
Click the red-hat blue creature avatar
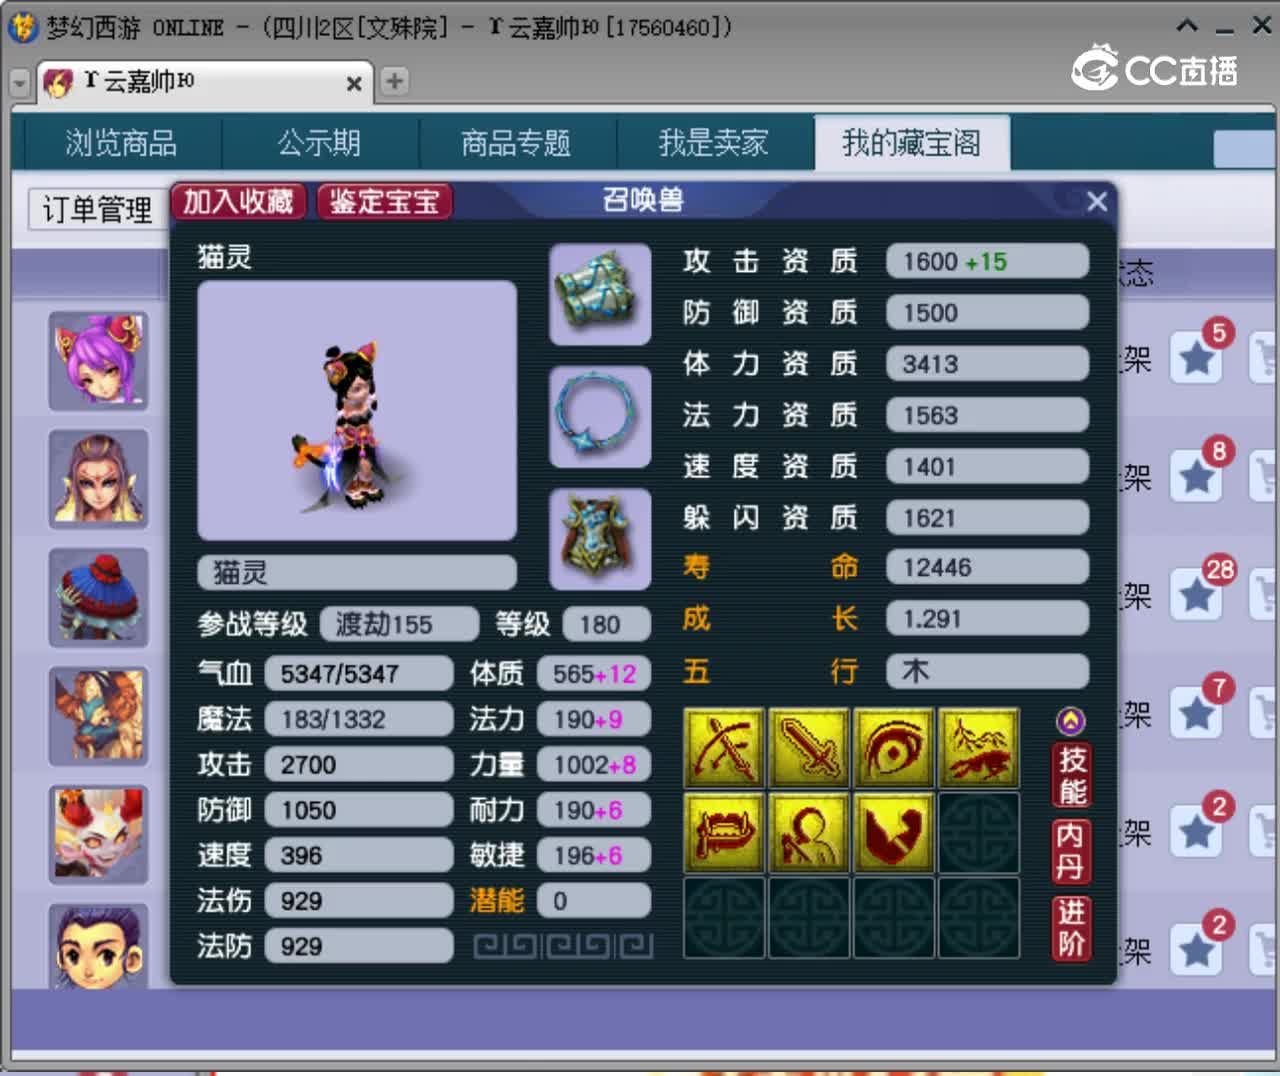[98, 597]
